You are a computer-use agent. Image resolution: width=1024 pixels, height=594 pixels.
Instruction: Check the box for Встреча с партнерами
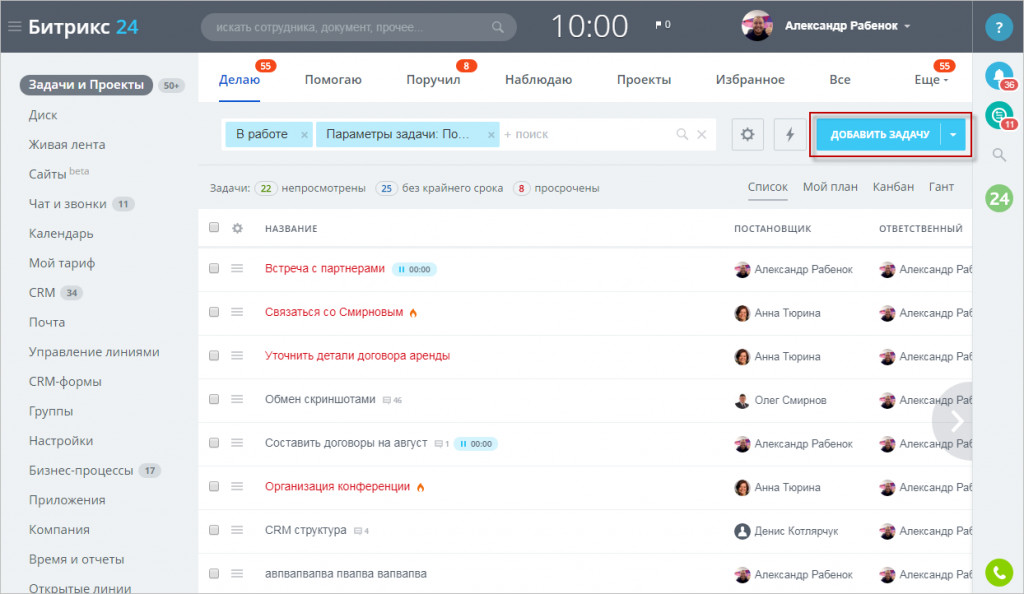[x=214, y=268]
